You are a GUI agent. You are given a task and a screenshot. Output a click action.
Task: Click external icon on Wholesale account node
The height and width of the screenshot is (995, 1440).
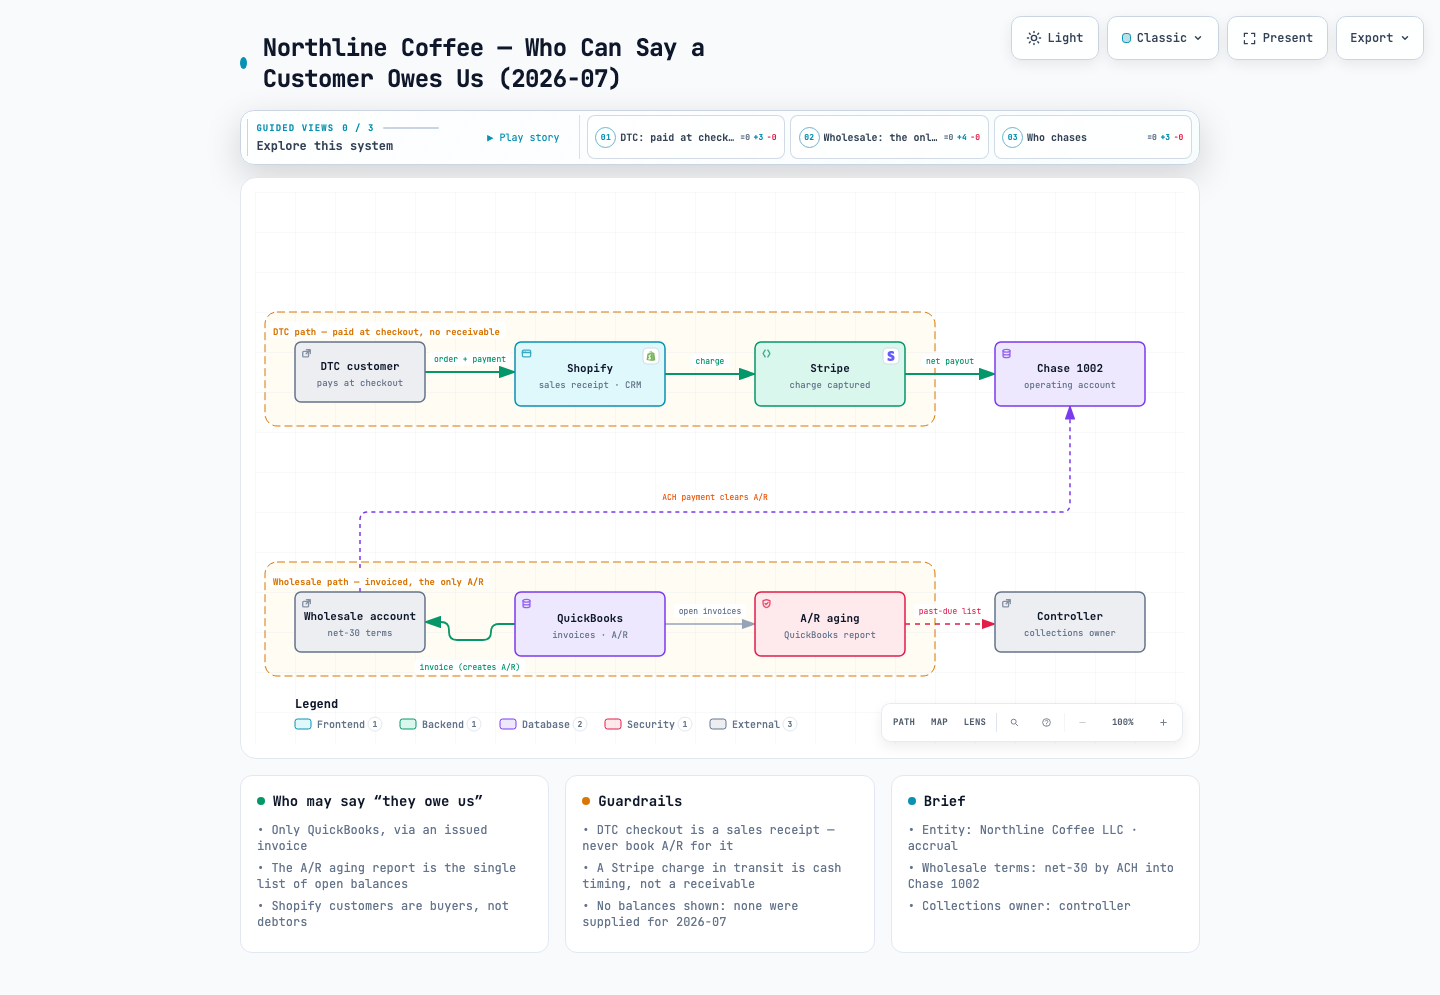click(307, 603)
